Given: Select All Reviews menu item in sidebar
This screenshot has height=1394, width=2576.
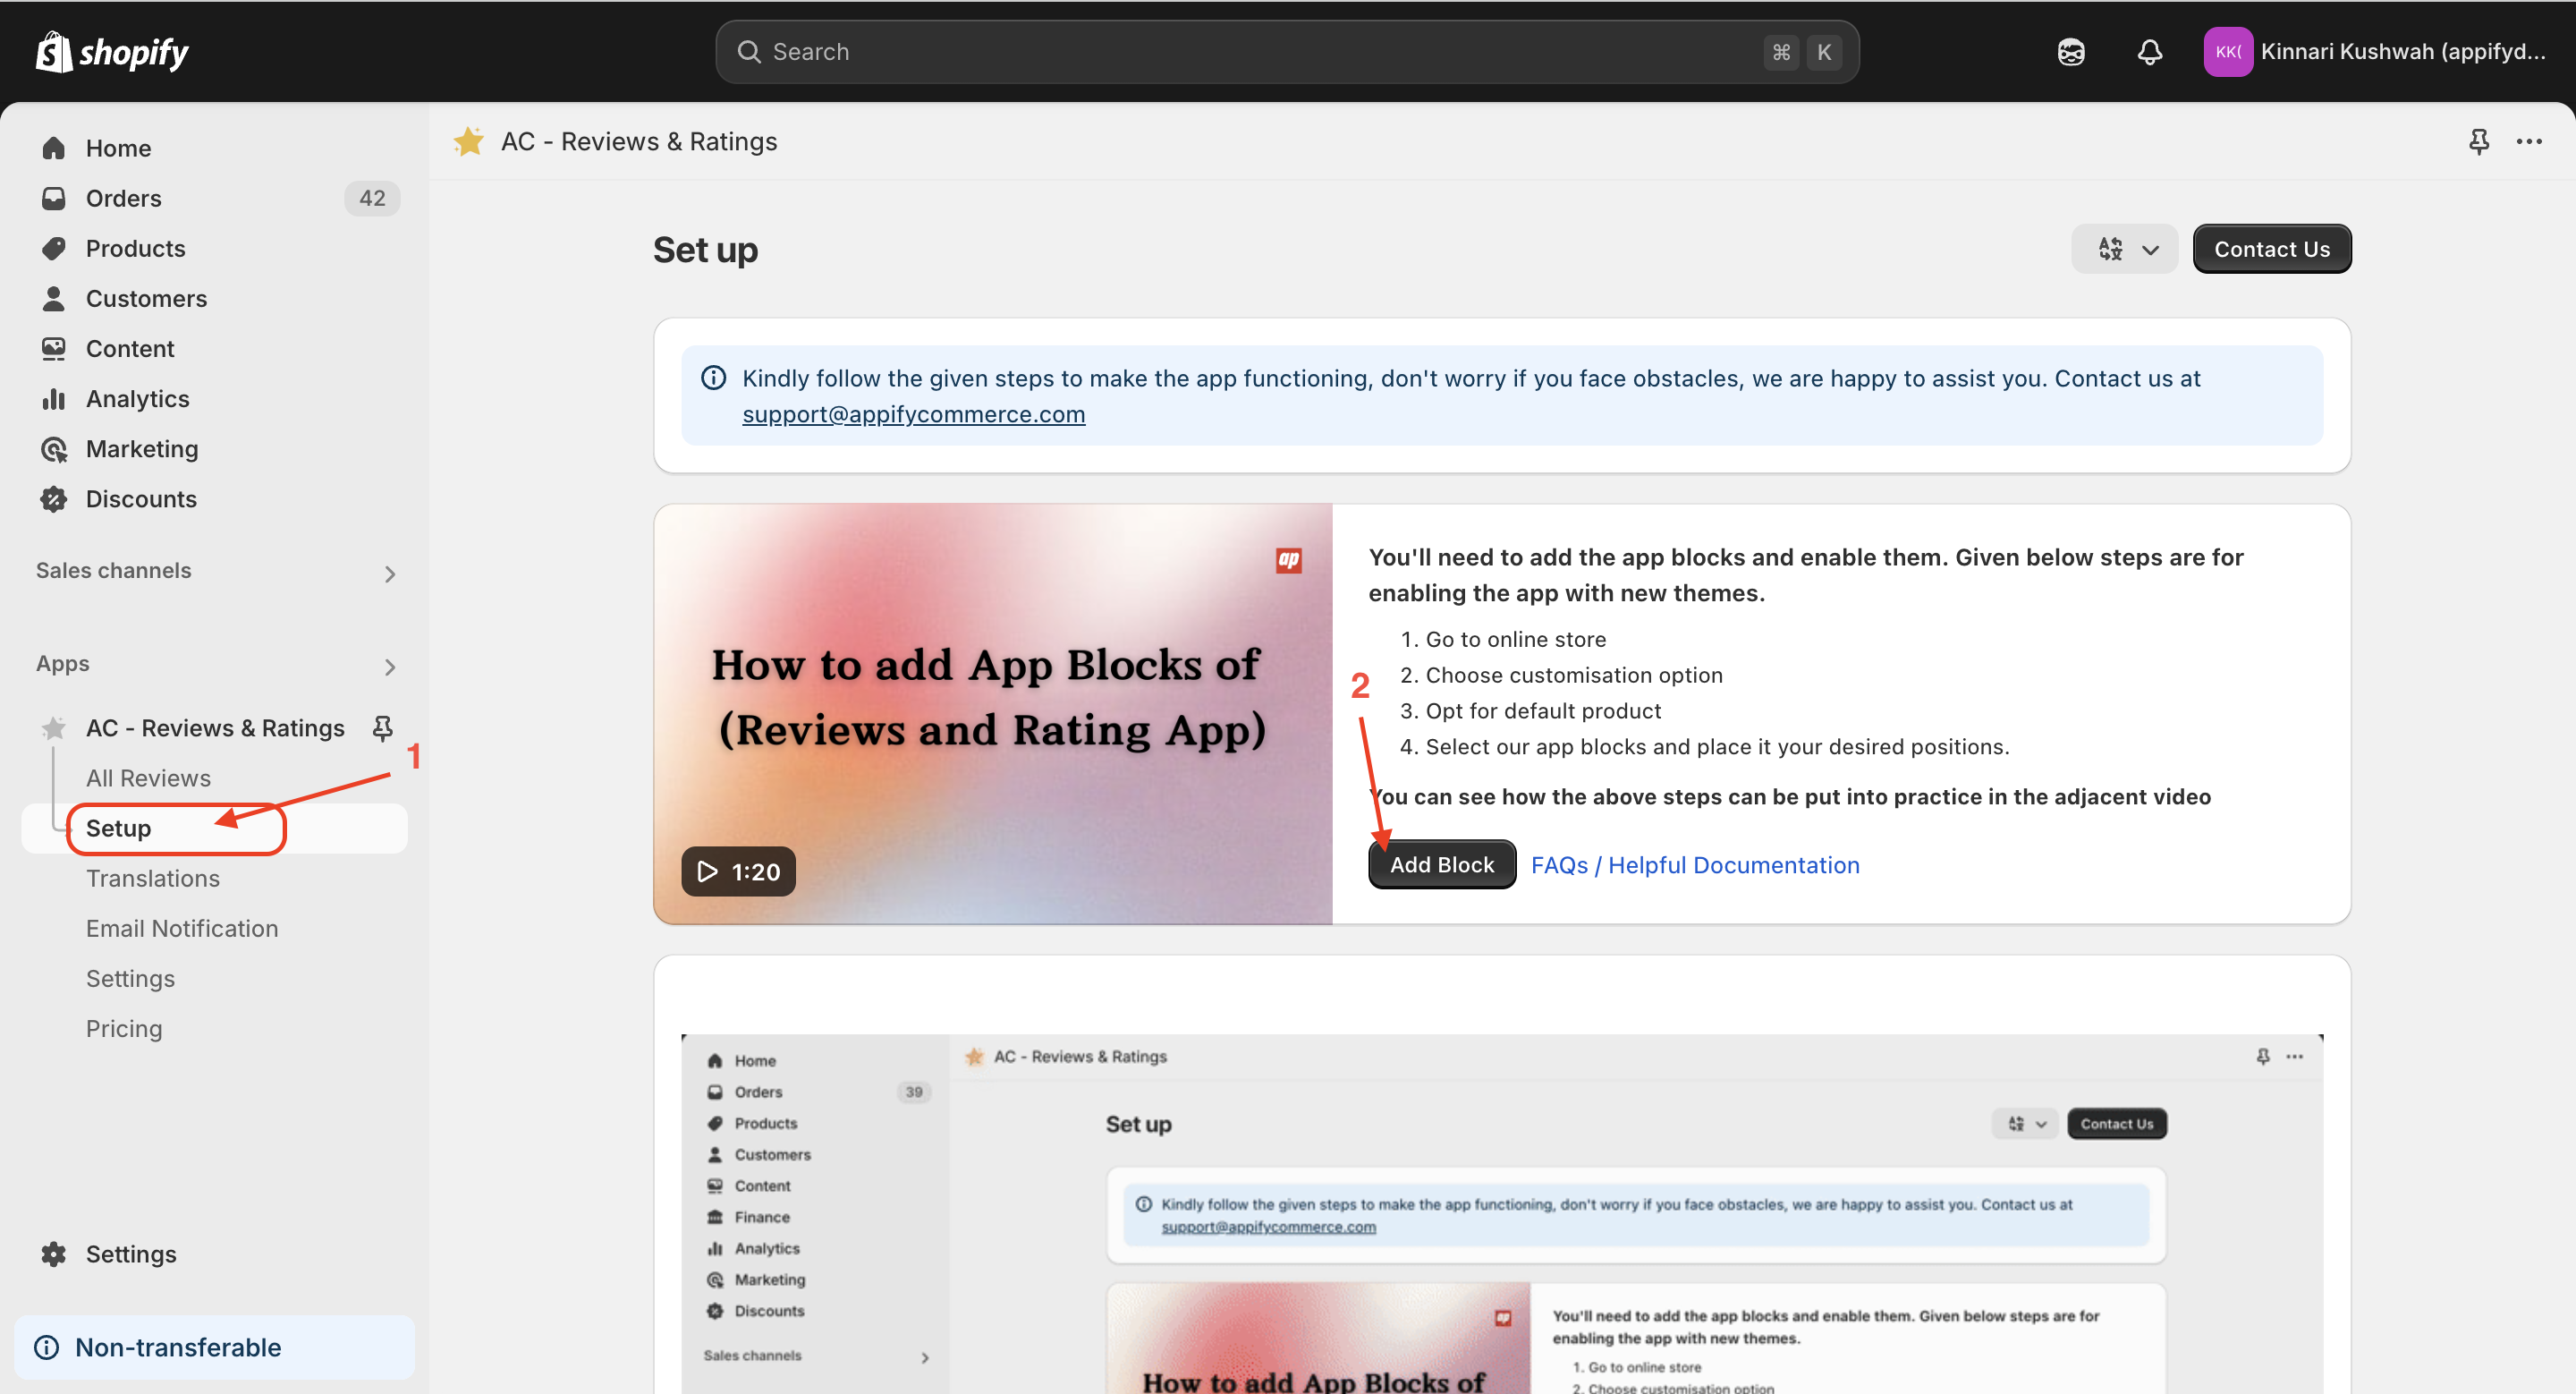Looking at the screenshot, I should click(148, 776).
